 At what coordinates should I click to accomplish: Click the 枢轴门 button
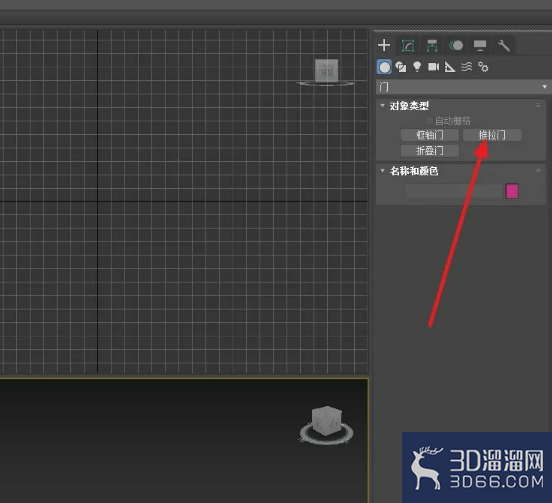click(x=429, y=135)
